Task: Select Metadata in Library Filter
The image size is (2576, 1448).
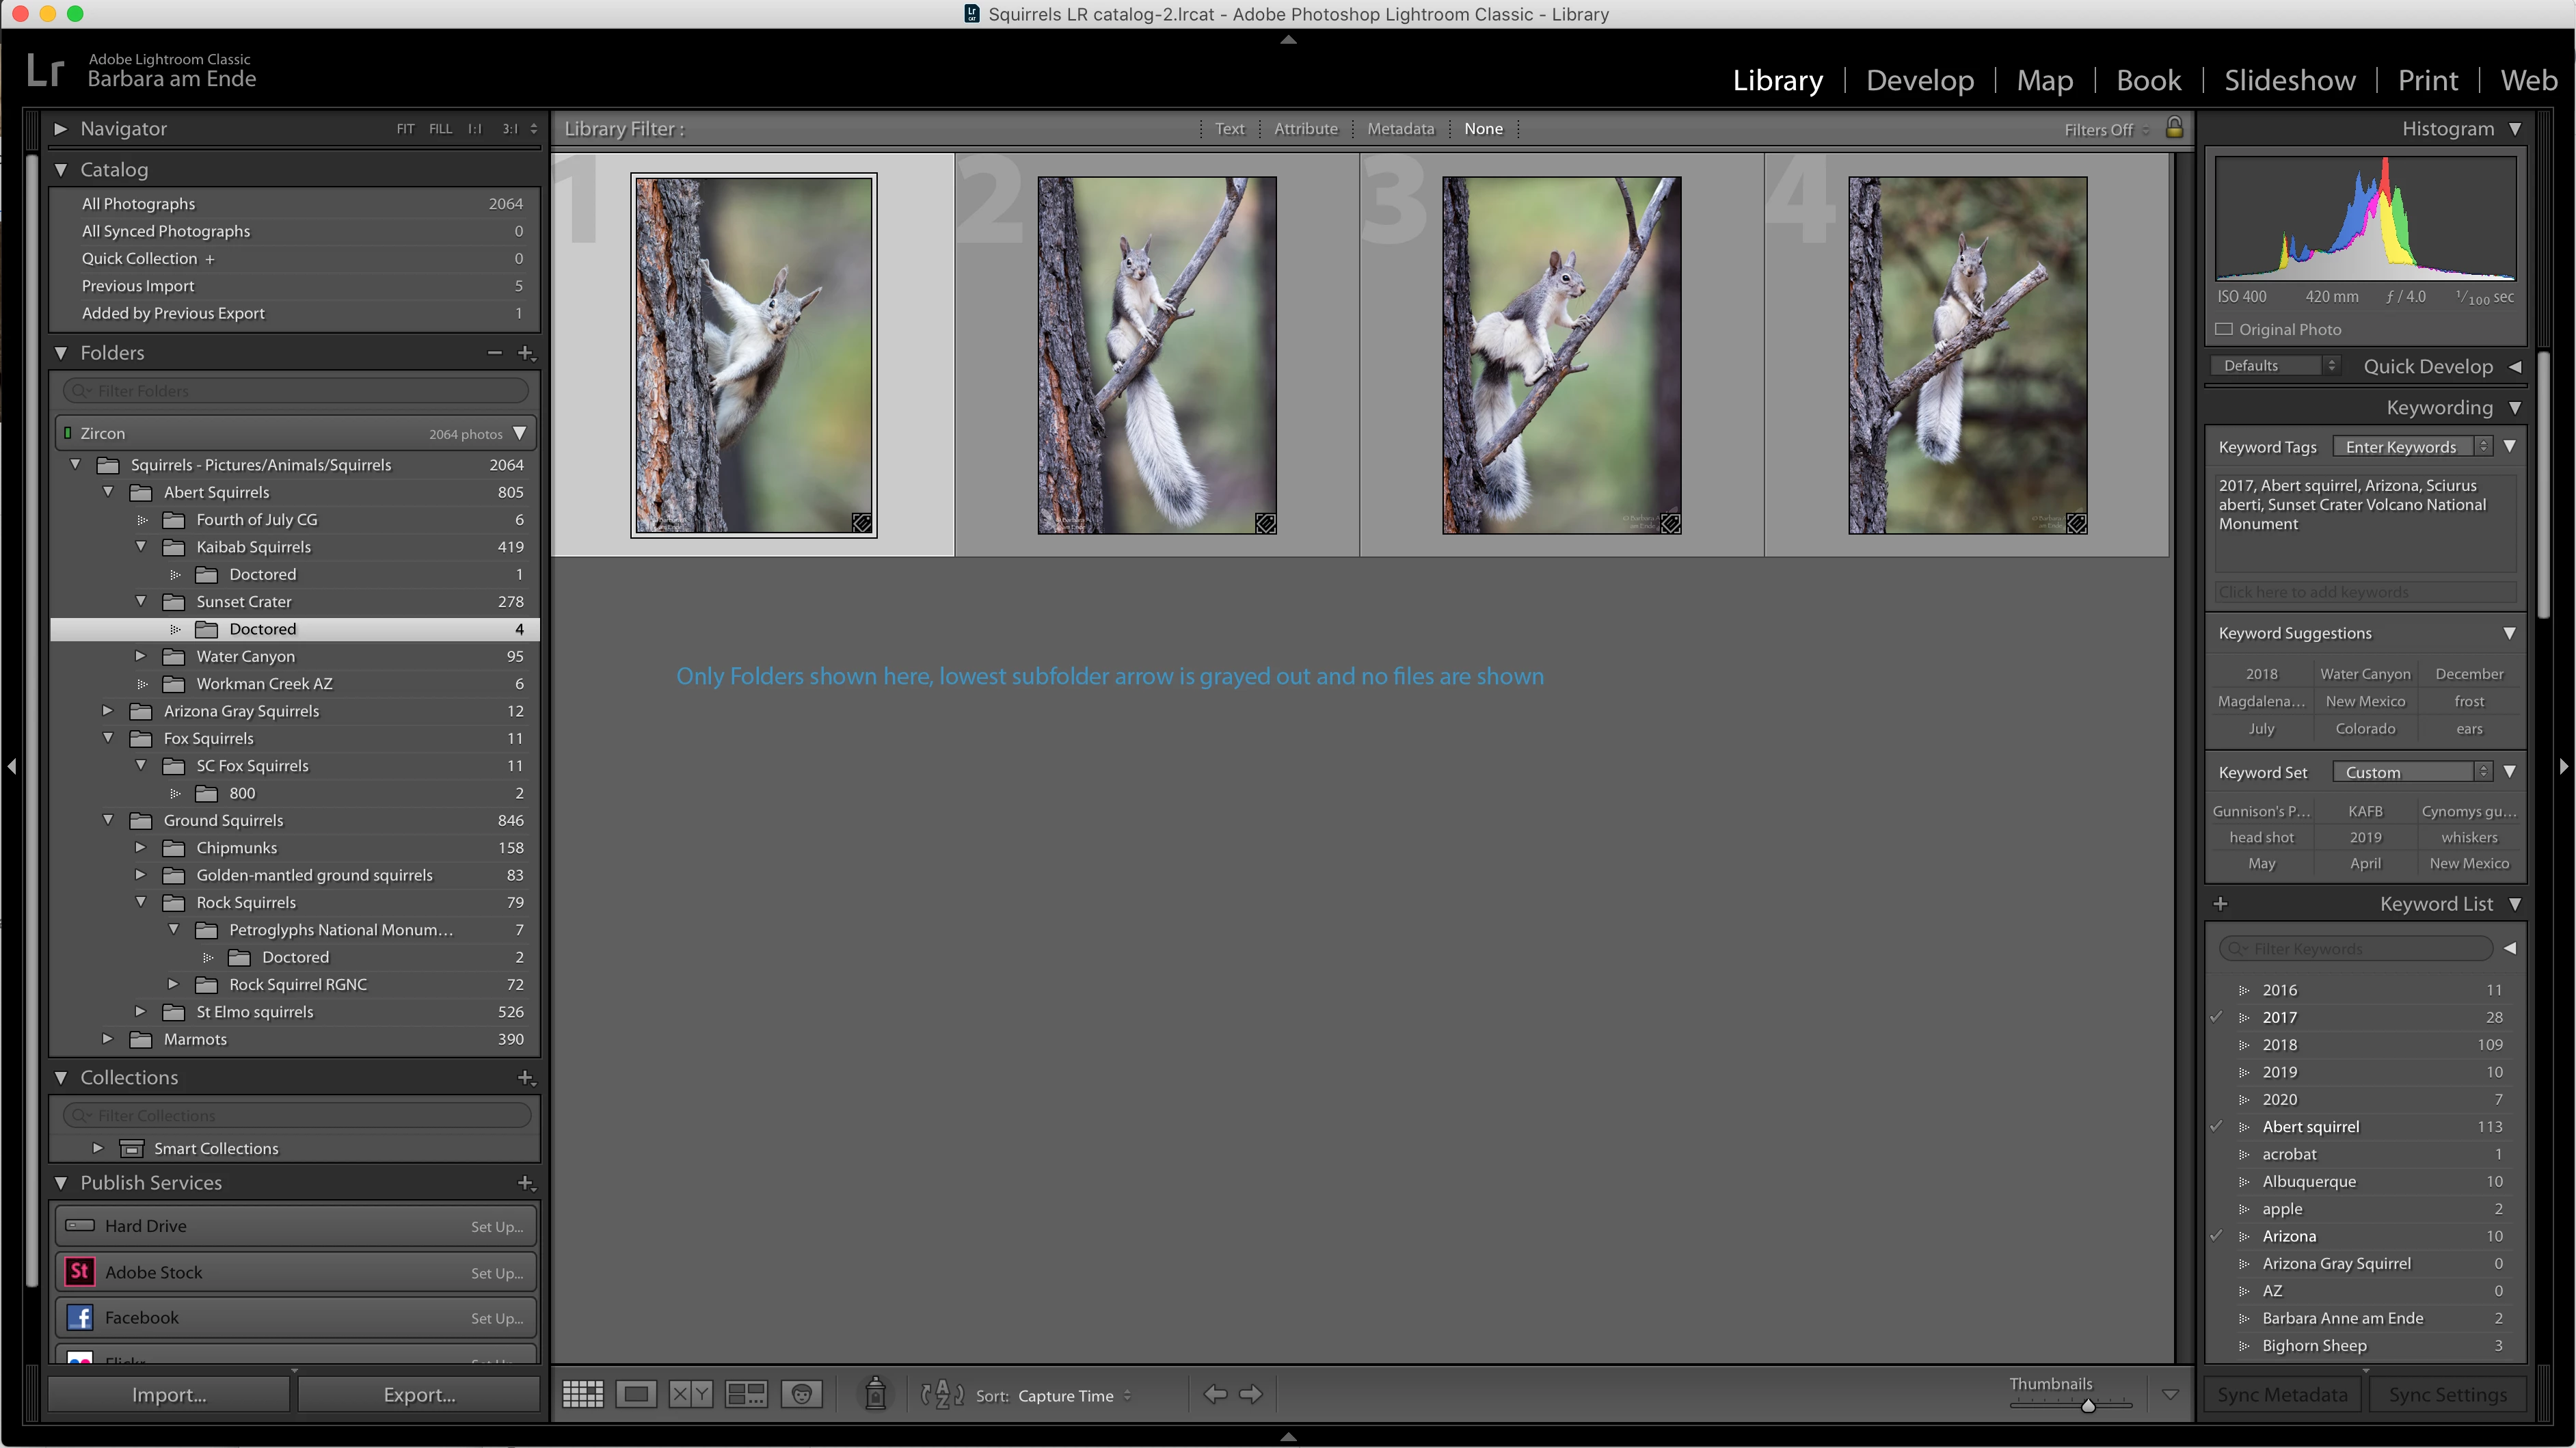Action: click(x=1400, y=129)
